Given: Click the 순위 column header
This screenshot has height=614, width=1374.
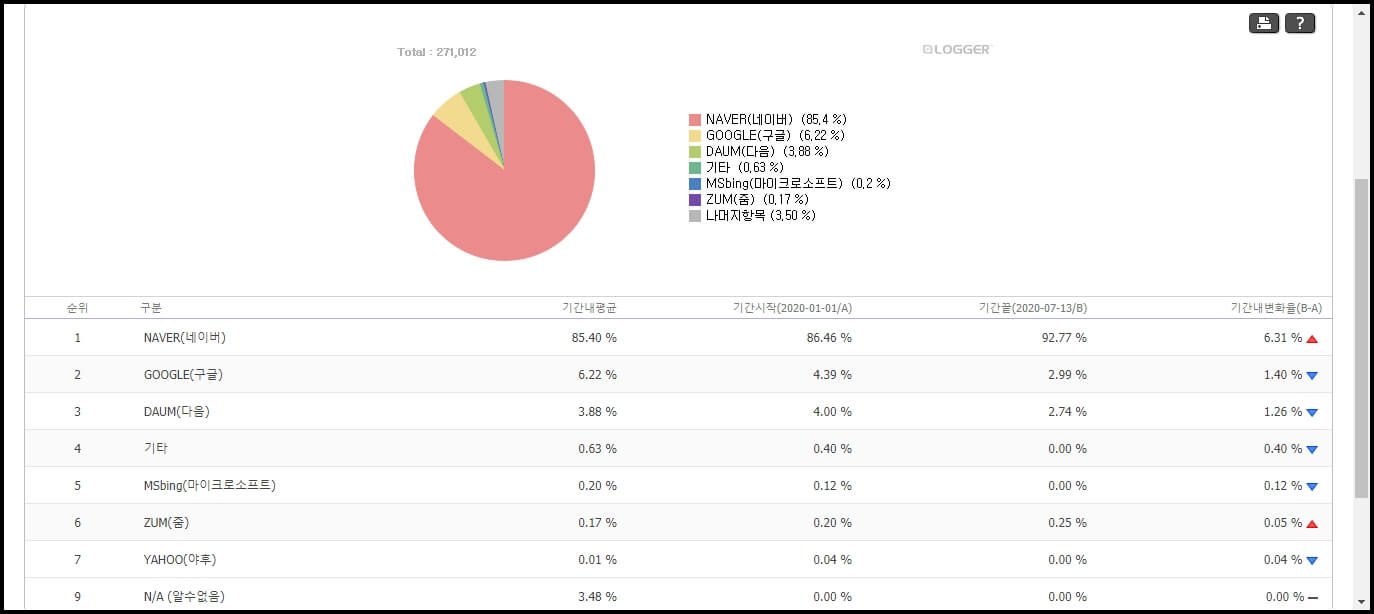Looking at the screenshot, I should [x=77, y=308].
